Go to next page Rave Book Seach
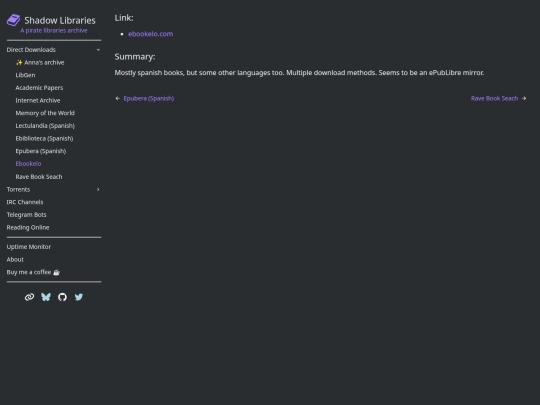Screen dimensions: 540x405 pyautogui.click(x=494, y=98)
